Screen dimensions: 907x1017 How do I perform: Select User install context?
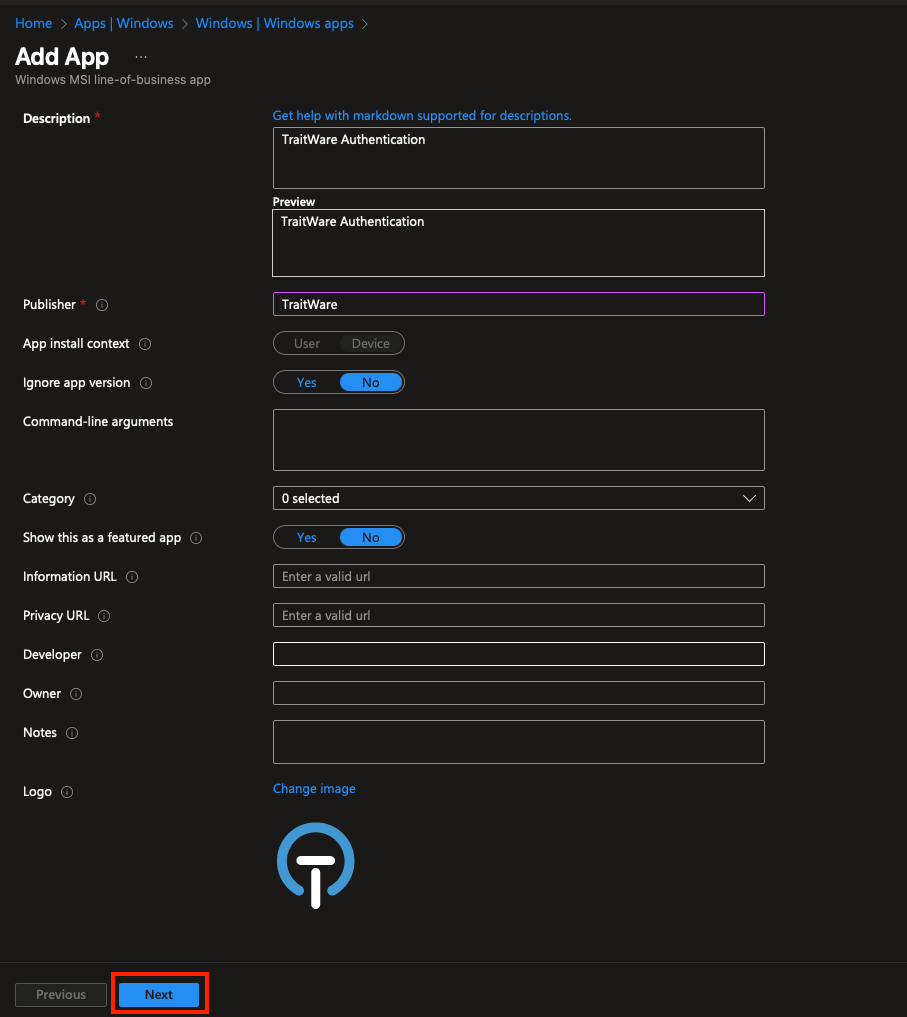[x=307, y=343]
